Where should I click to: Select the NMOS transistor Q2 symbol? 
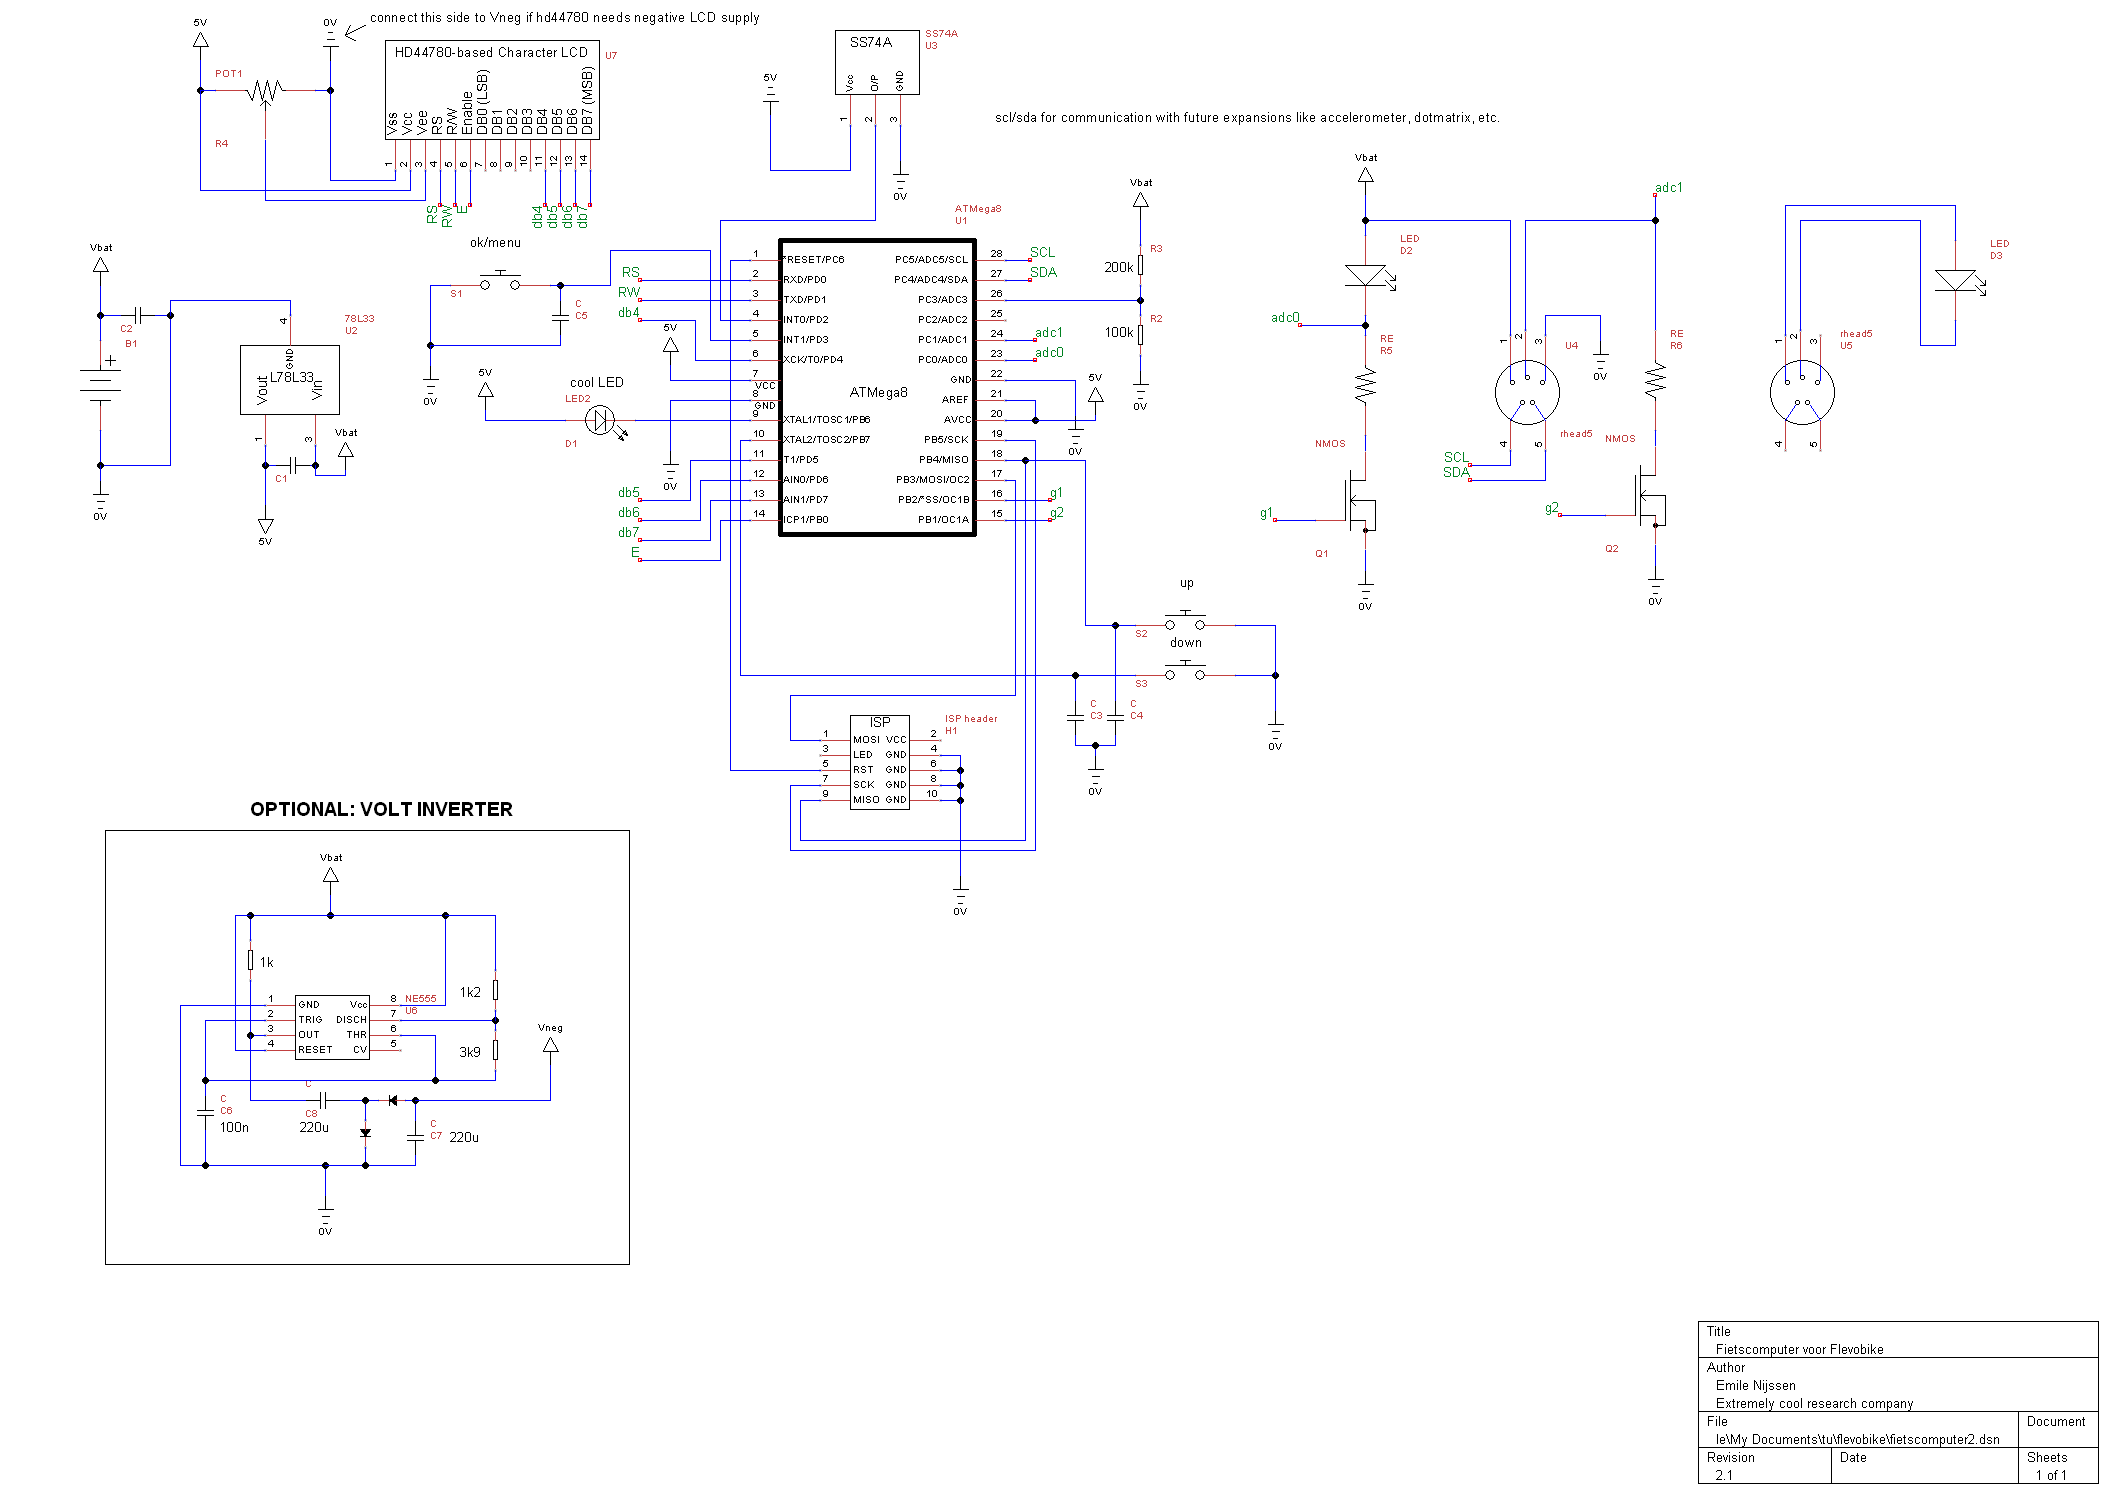click(1648, 496)
